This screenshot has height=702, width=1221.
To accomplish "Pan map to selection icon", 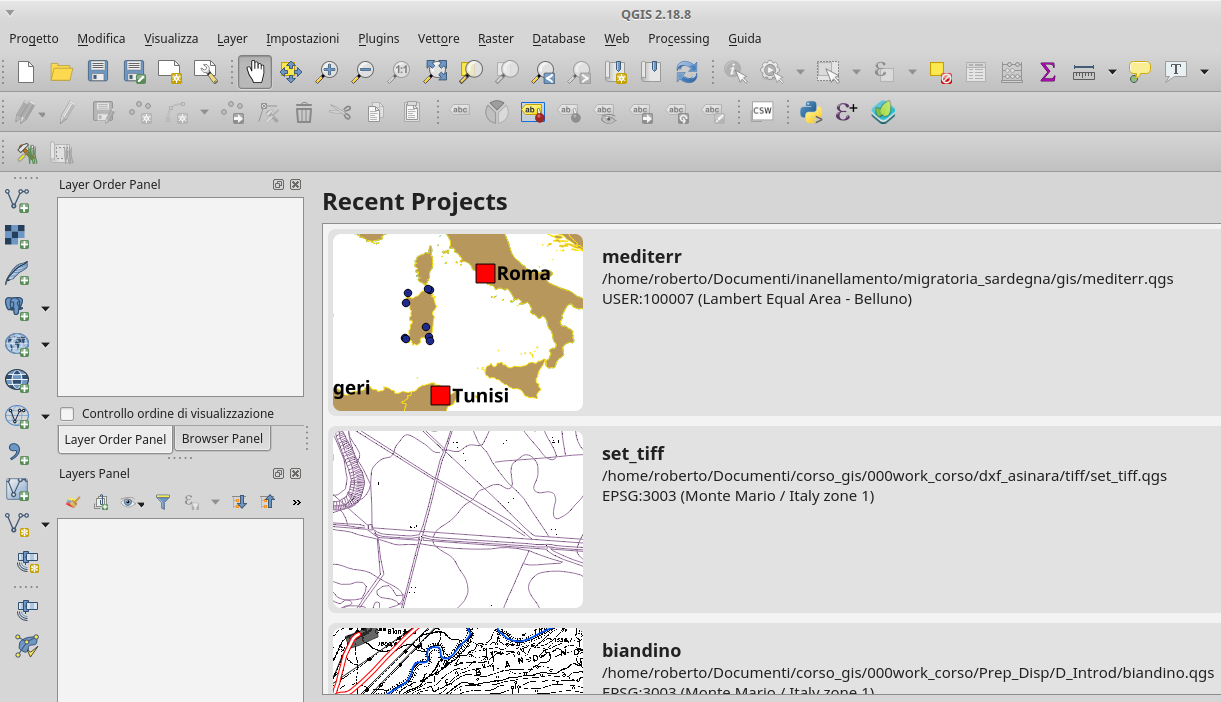I will (291, 71).
